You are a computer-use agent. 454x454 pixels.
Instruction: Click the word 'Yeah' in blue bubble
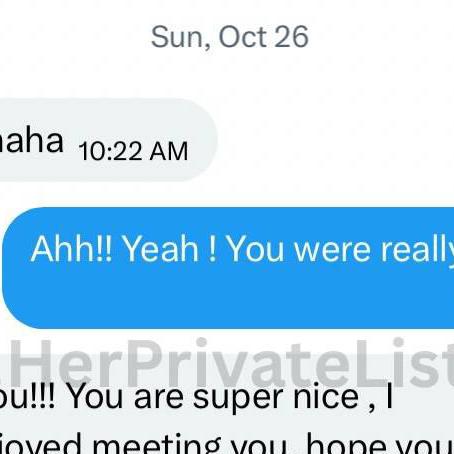(161, 249)
